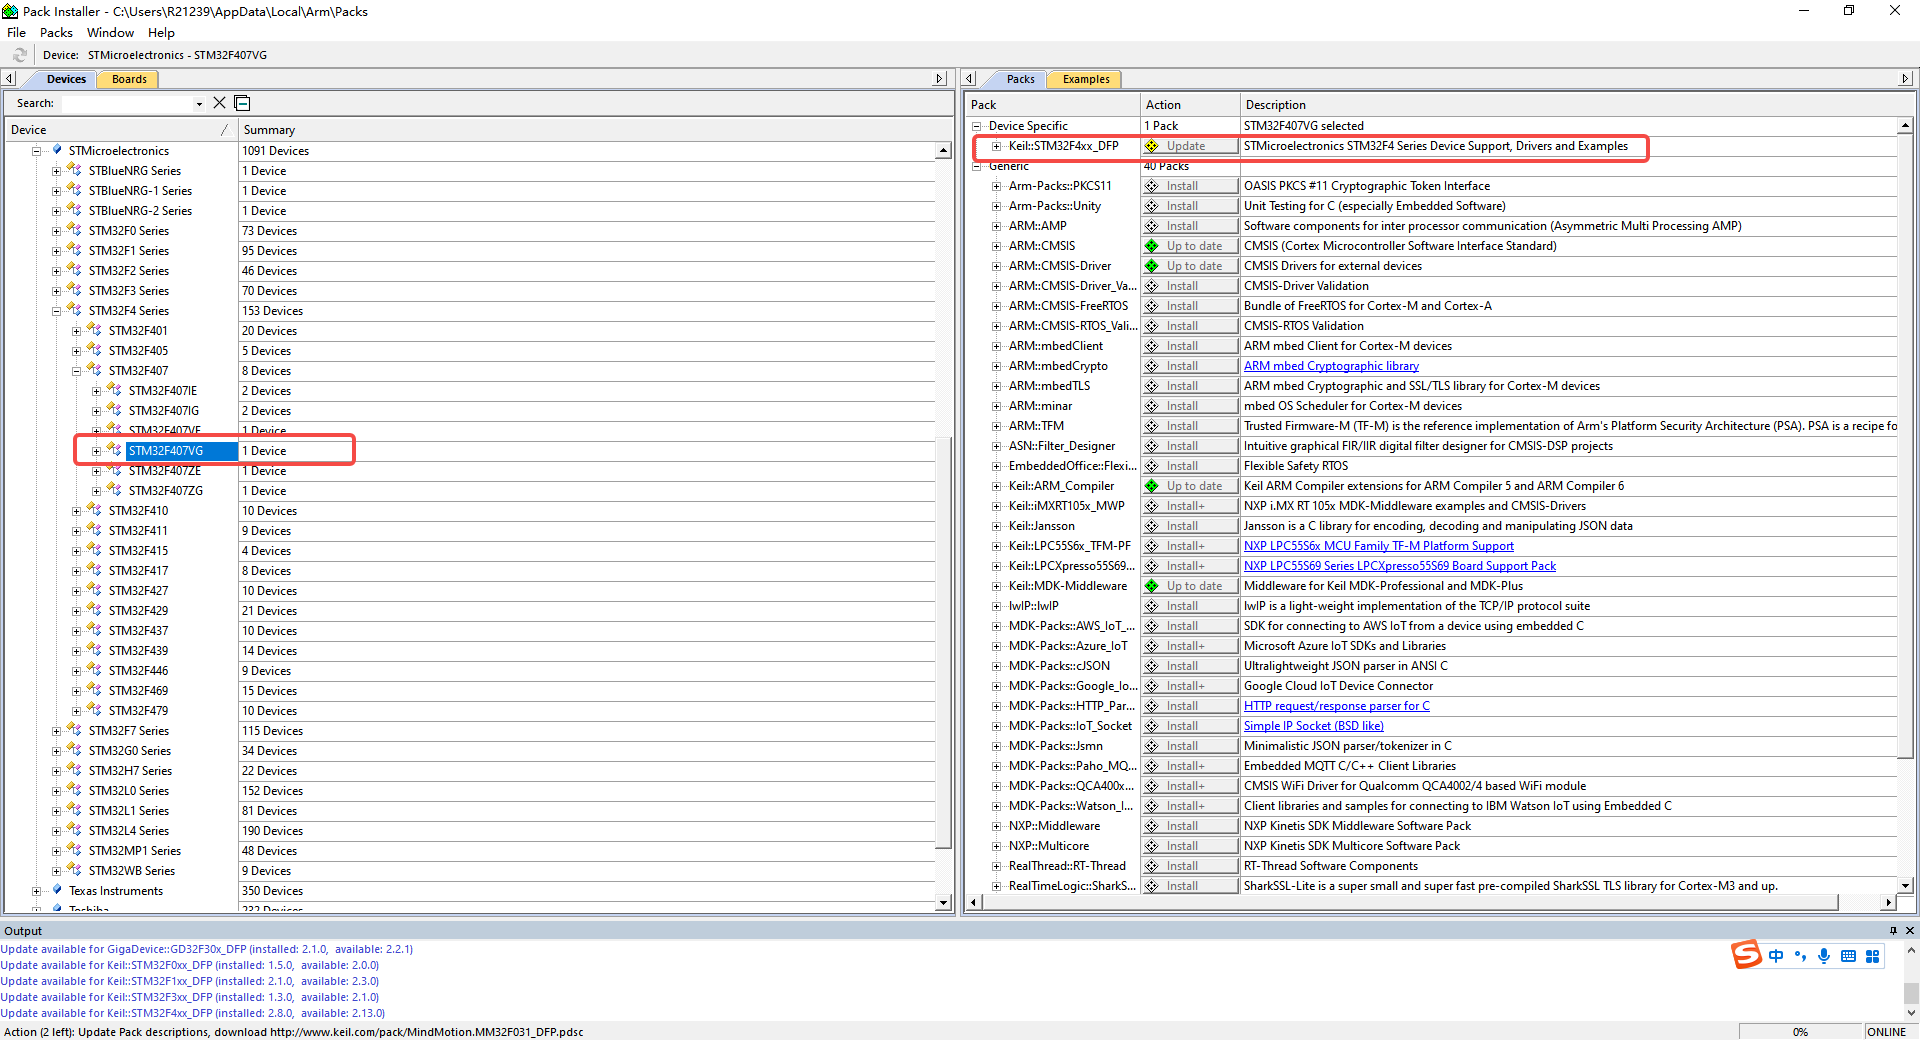Image resolution: width=1920 pixels, height=1040 pixels.
Task: Click the STM32MP1 Series device icon
Action: 74,850
